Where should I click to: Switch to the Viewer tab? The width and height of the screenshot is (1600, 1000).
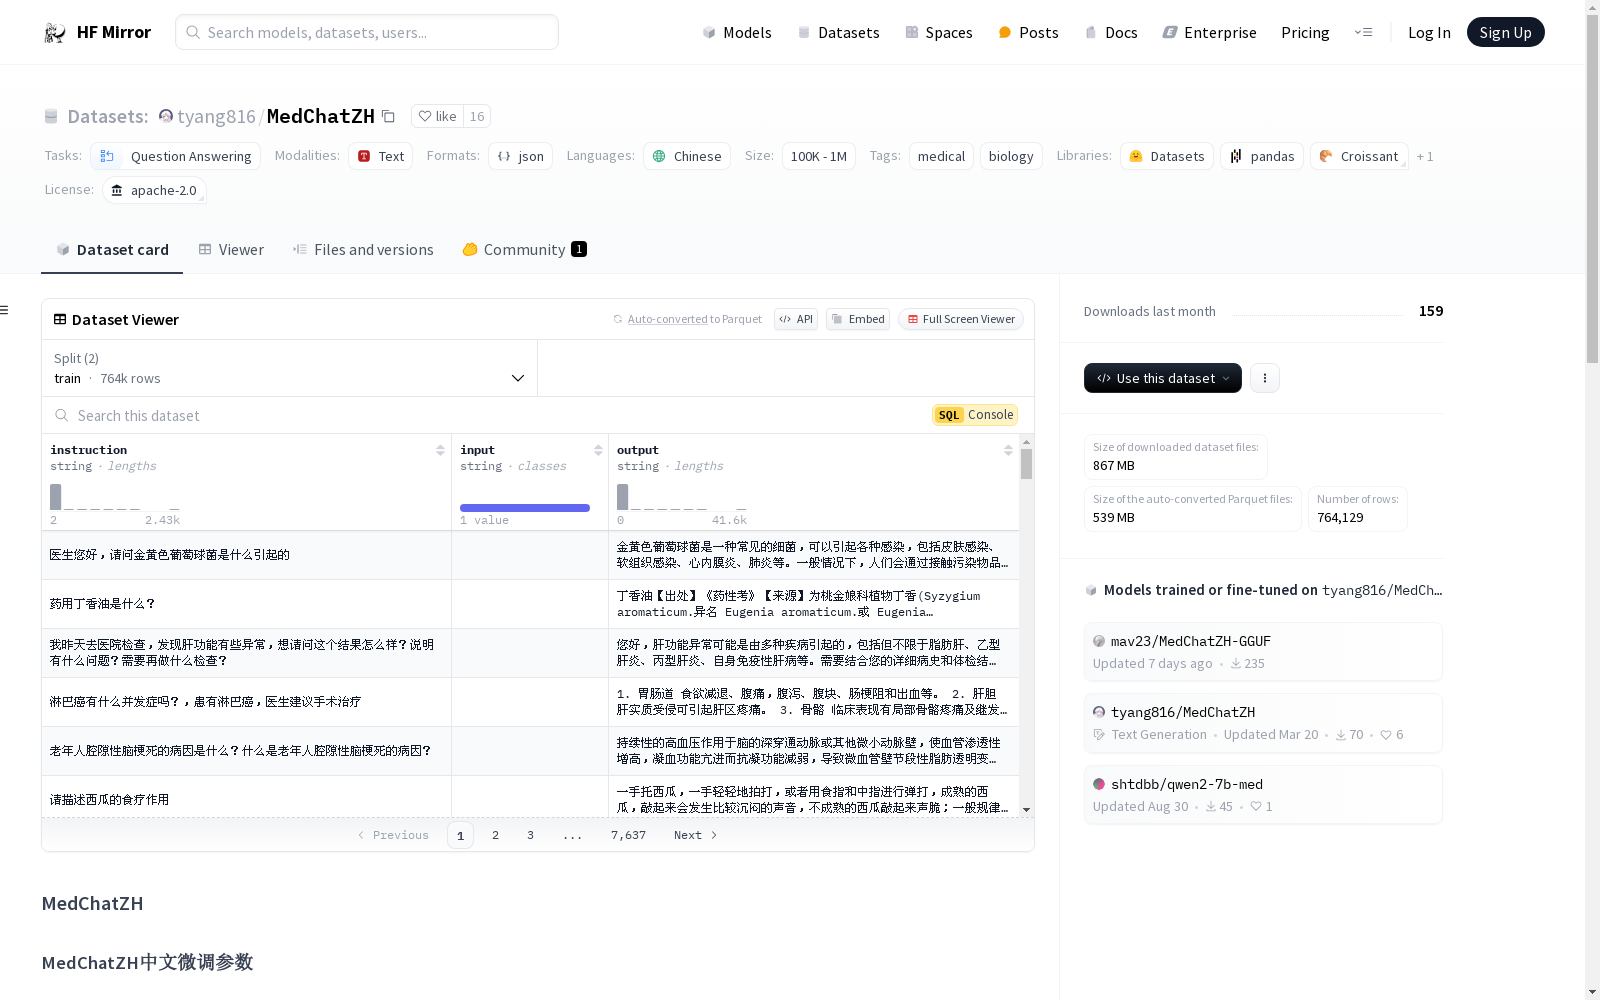point(231,250)
